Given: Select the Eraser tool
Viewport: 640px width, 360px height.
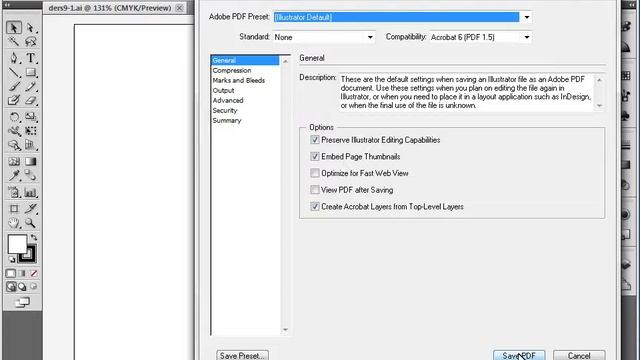Looking at the screenshot, I should click(x=31, y=100).
